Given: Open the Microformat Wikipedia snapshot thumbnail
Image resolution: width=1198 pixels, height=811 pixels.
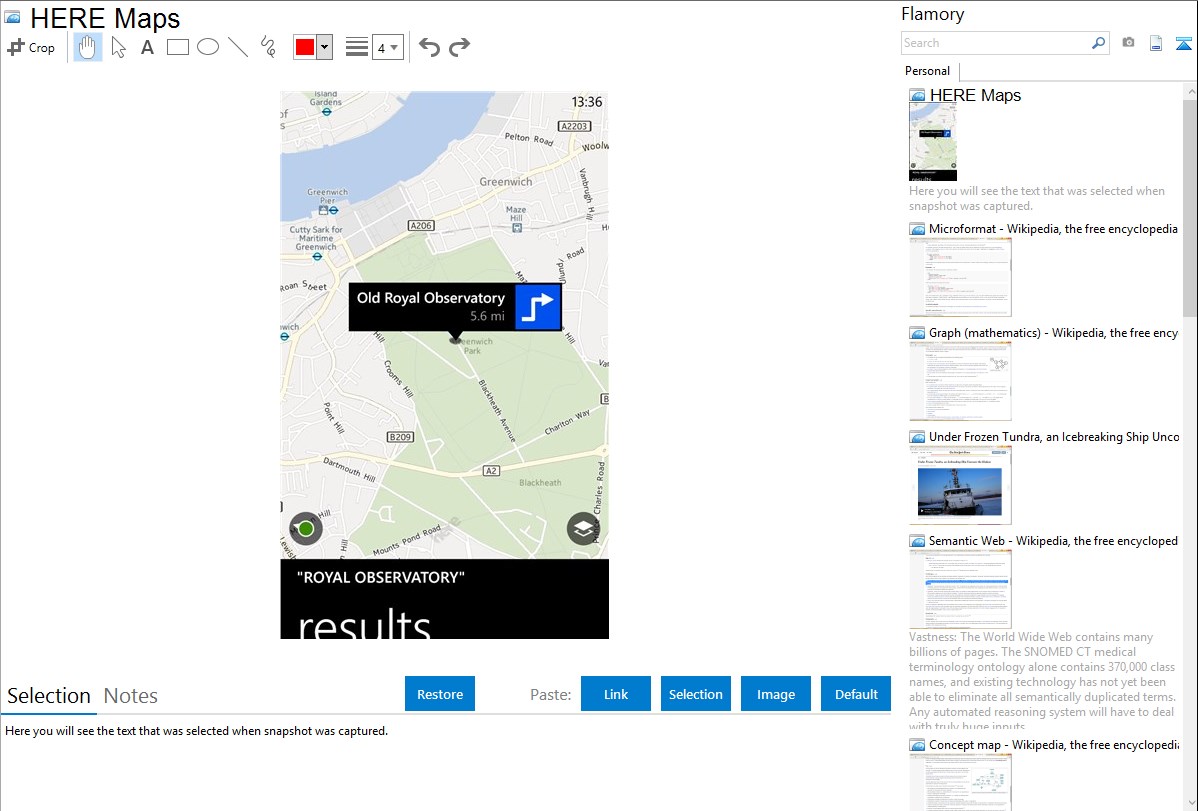Looking at the screenshot, I should click(960, 277).
